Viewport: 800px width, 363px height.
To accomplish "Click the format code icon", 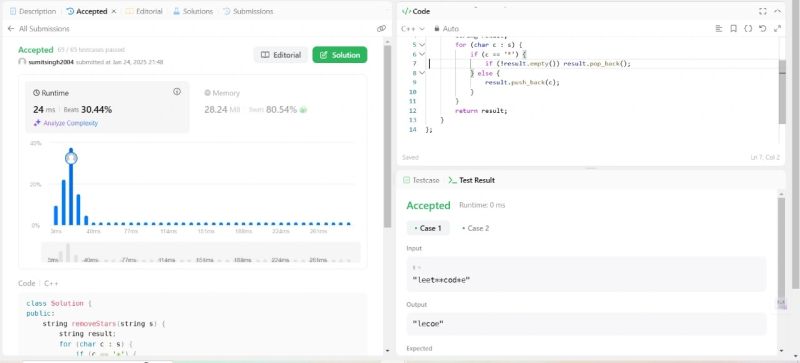I will [x=719, y=29].
